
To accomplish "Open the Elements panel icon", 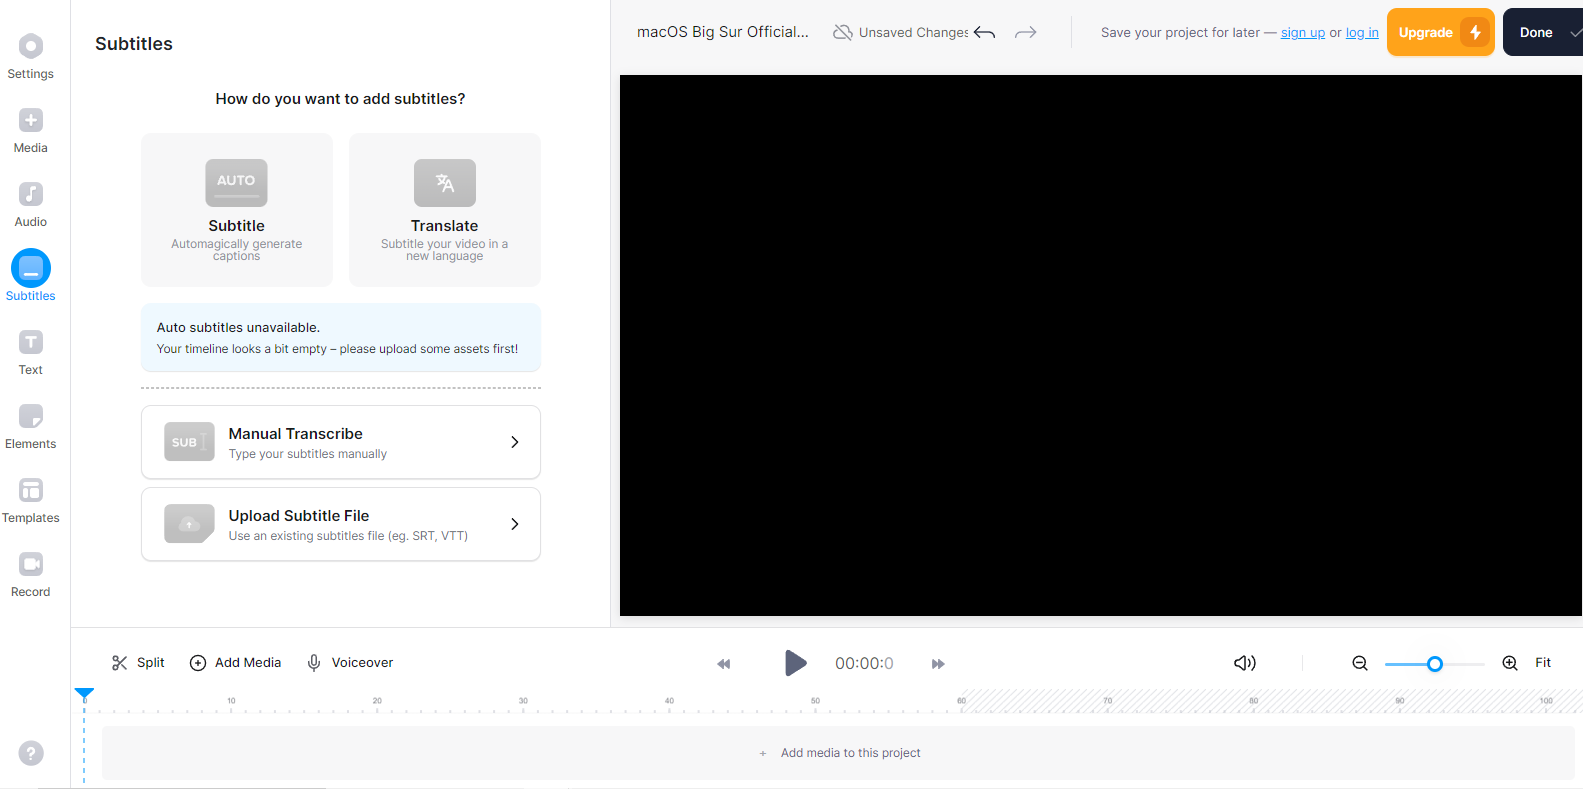I will pyautogui.click(x=31, y=416).
